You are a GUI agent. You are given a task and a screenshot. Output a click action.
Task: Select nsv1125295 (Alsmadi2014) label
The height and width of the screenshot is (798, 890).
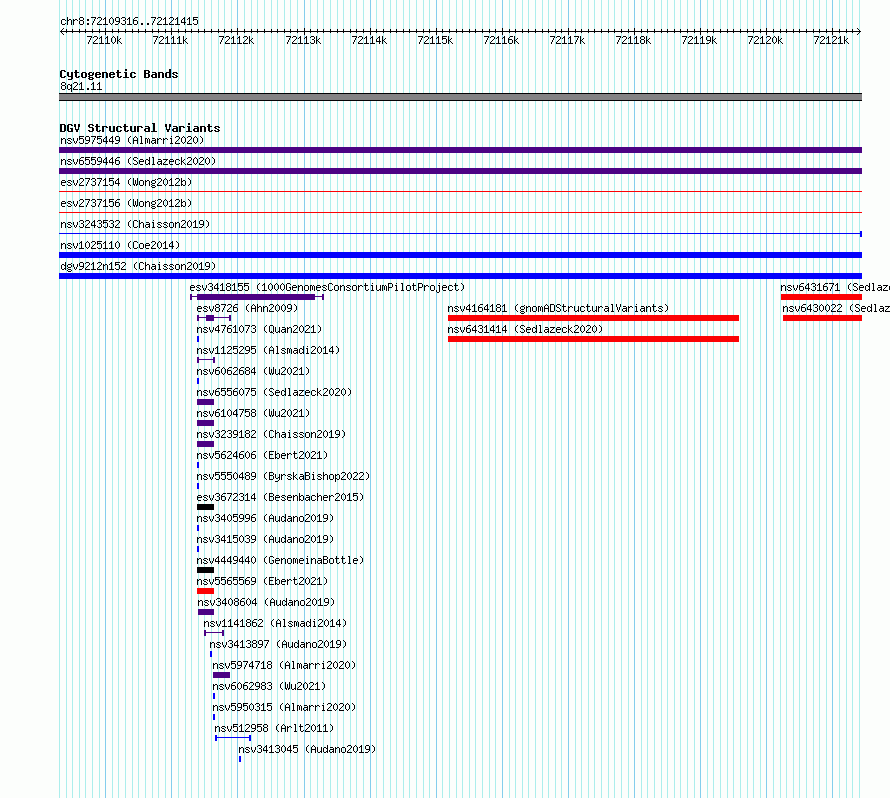click(268, 350)
